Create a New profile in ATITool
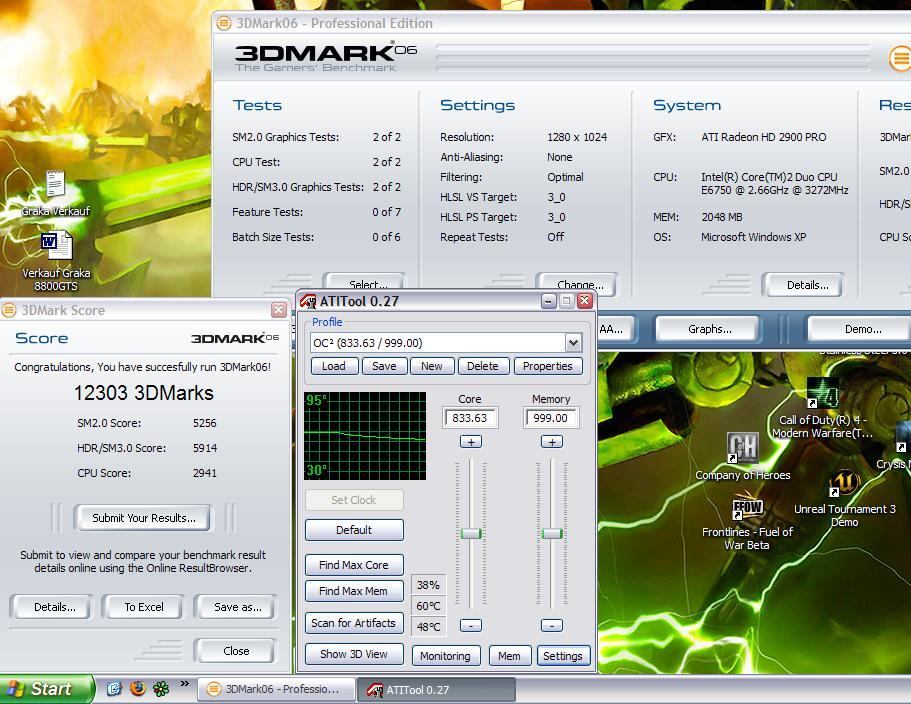Image resolution: width=911 pixels, height=704 pixels. point(432,366)
